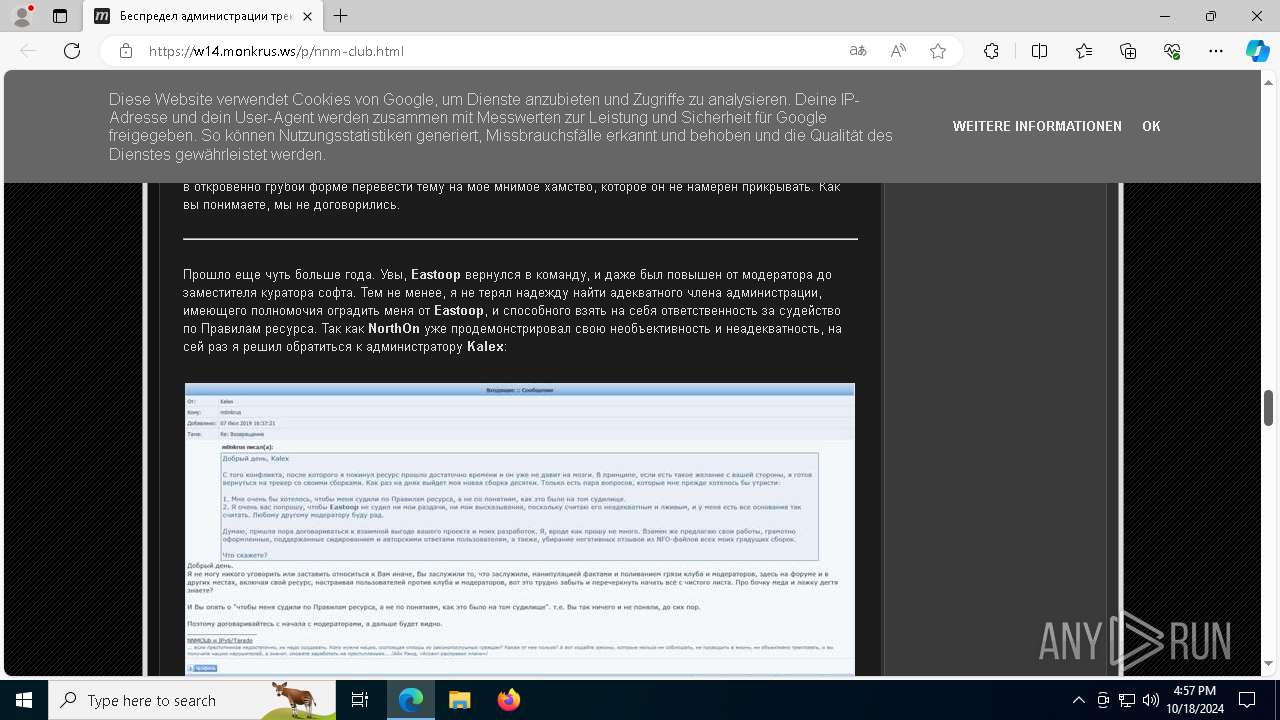Go back to previous page
Viewport: 1280px width, 720px height.
(x=28, y=51)
